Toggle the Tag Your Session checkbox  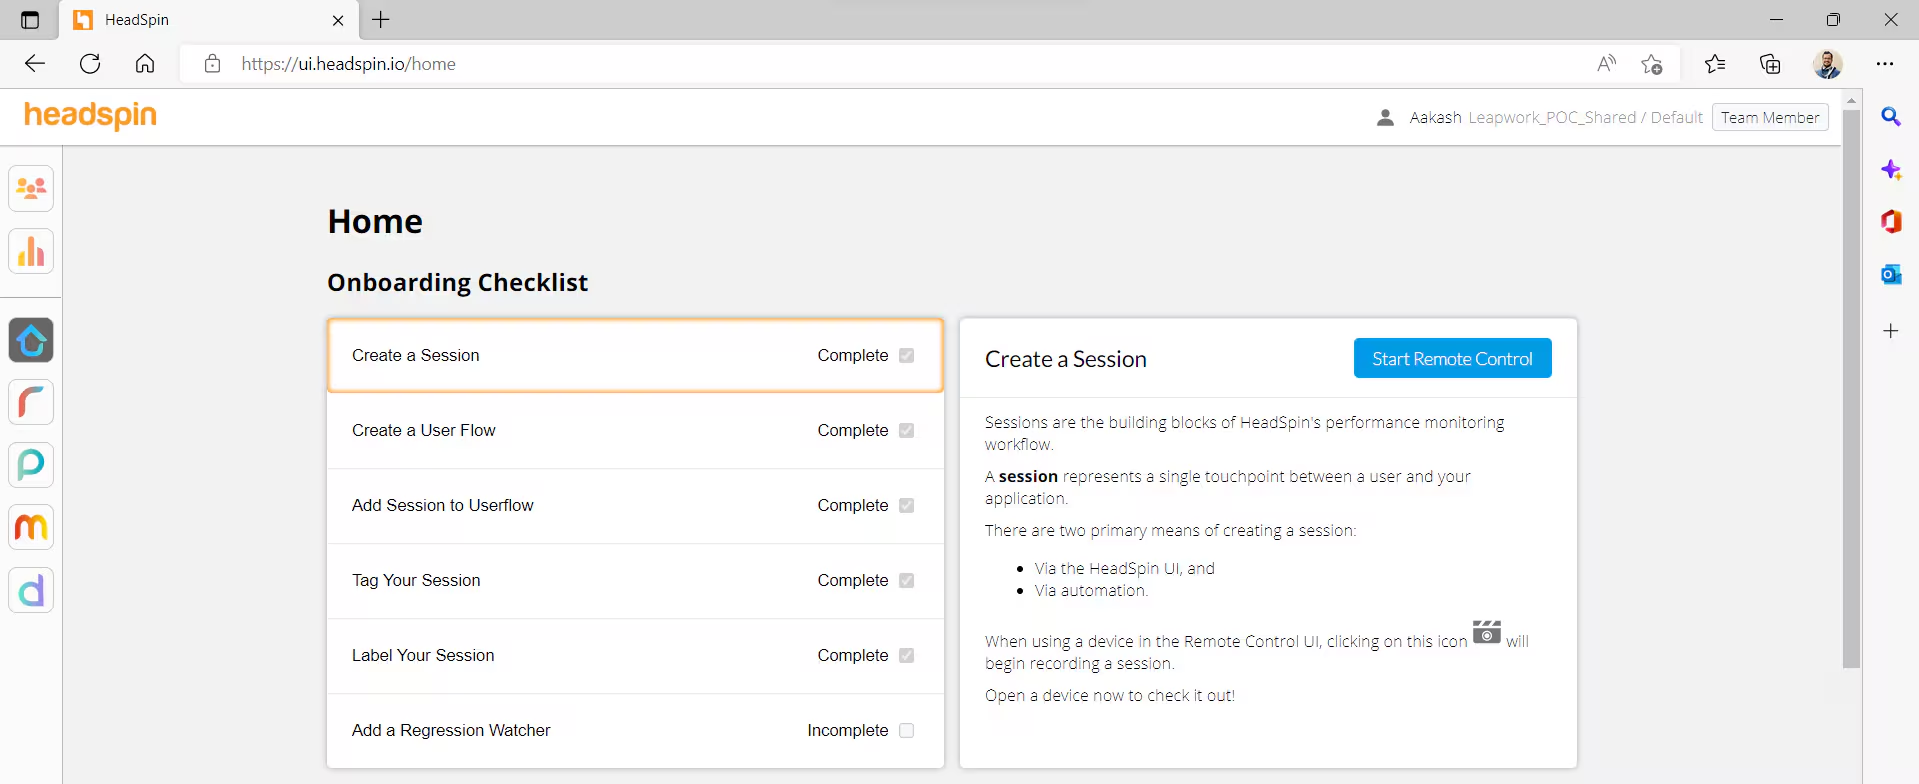(906, 581)
